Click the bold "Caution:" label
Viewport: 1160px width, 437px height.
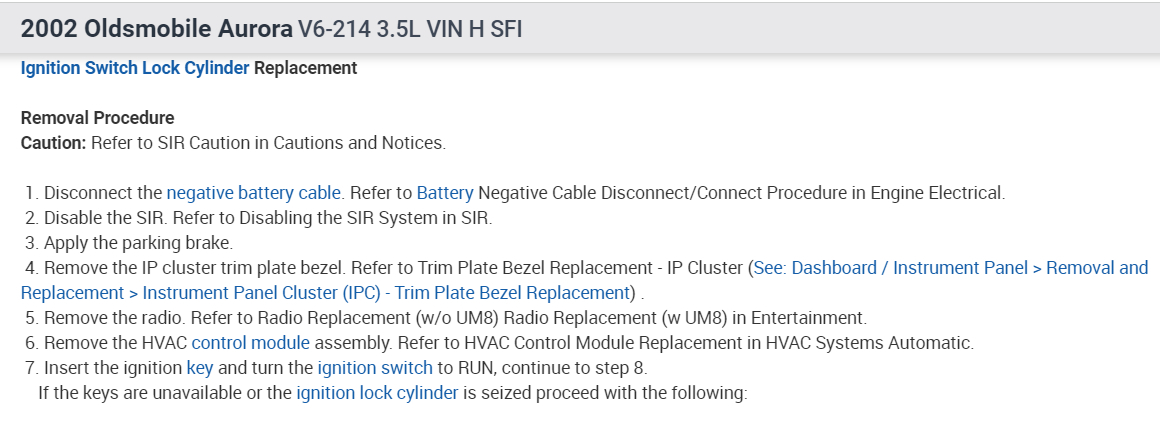pyautogui.click(x=53, y=143)
